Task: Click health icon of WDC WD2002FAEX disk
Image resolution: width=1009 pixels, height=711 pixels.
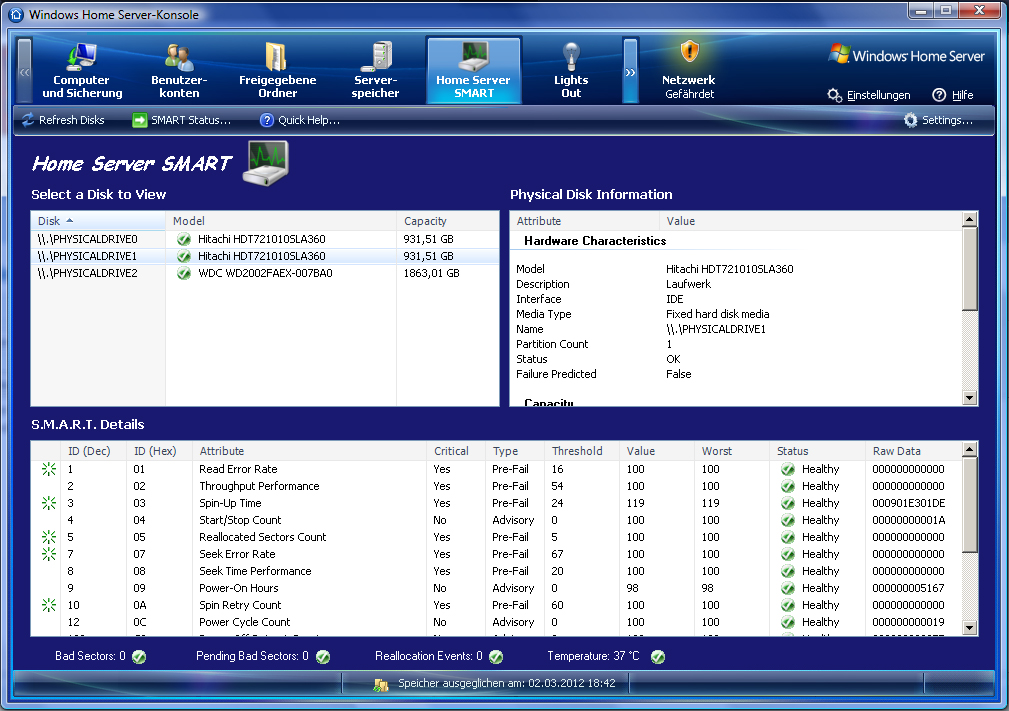Action: [x=184, y=273]
